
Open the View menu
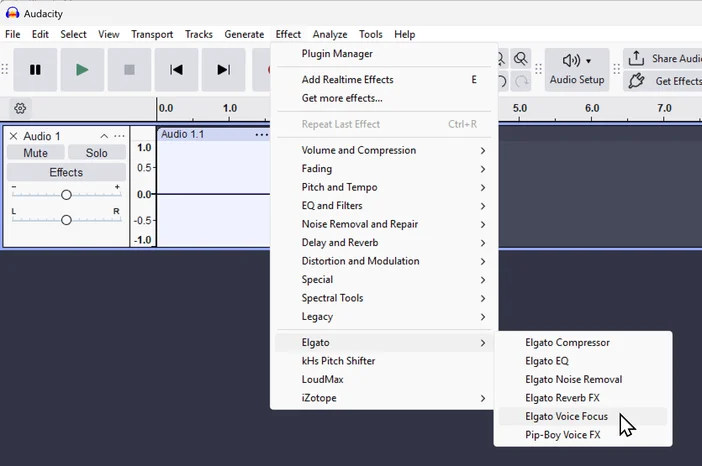[109, 34]
